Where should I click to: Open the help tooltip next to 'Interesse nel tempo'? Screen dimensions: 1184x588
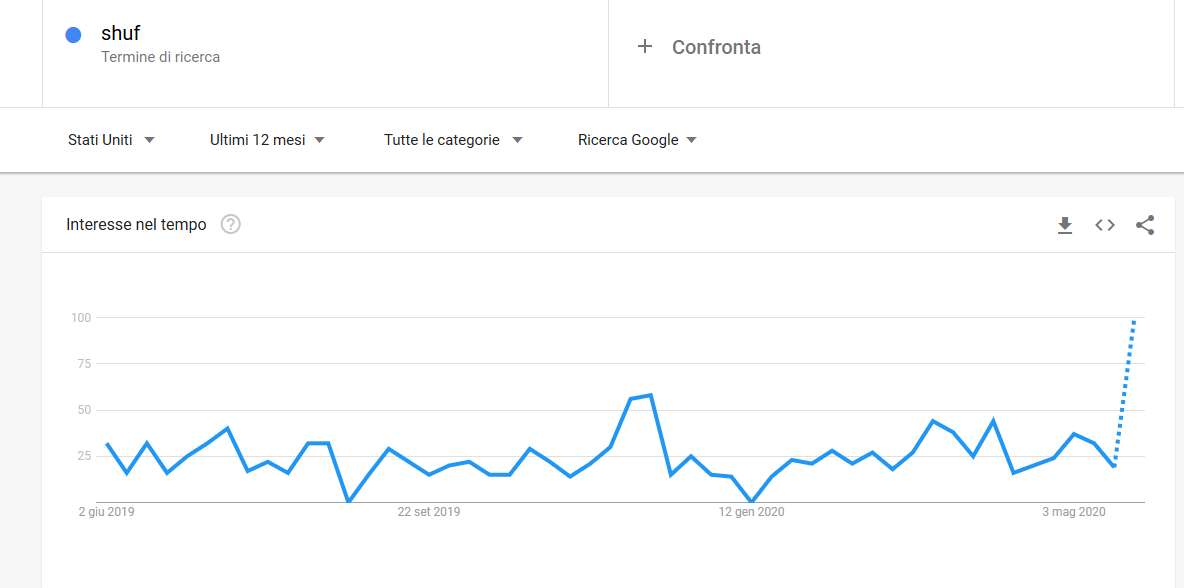(x=231, y=224)
